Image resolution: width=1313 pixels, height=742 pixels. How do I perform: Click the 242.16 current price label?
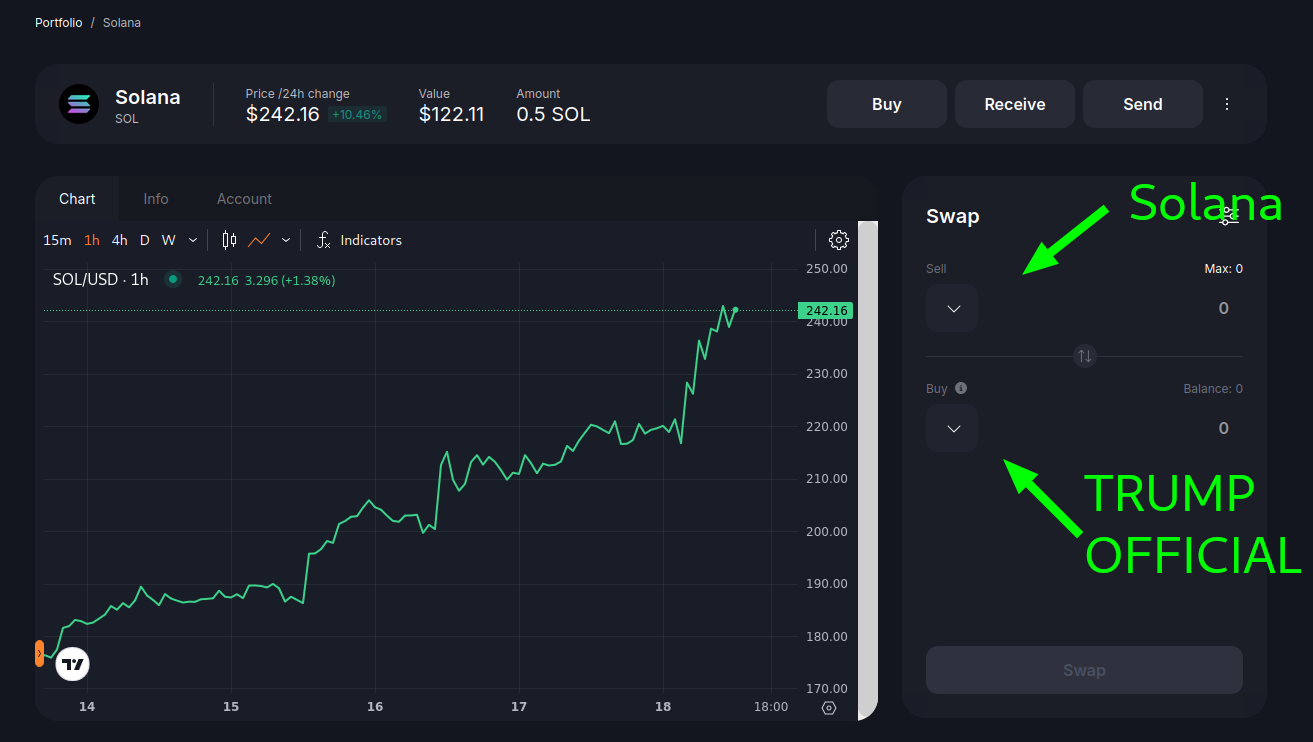click(826, 311)
